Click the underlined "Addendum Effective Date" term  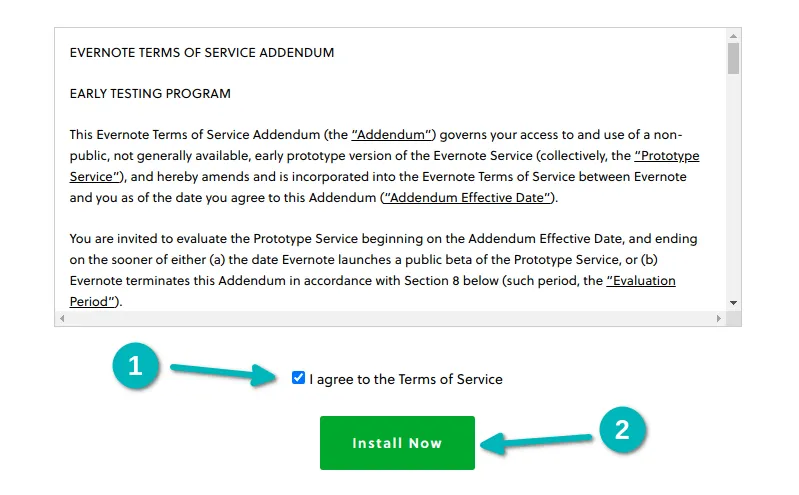tap(468, 198)
